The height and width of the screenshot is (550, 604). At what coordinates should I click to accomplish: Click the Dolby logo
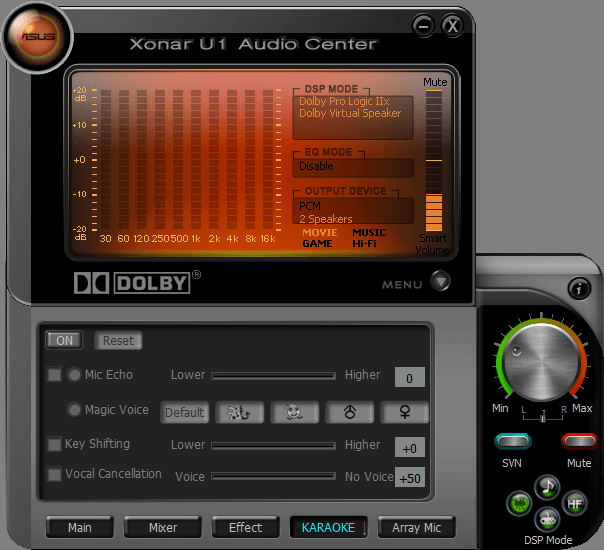click(137, 282)
